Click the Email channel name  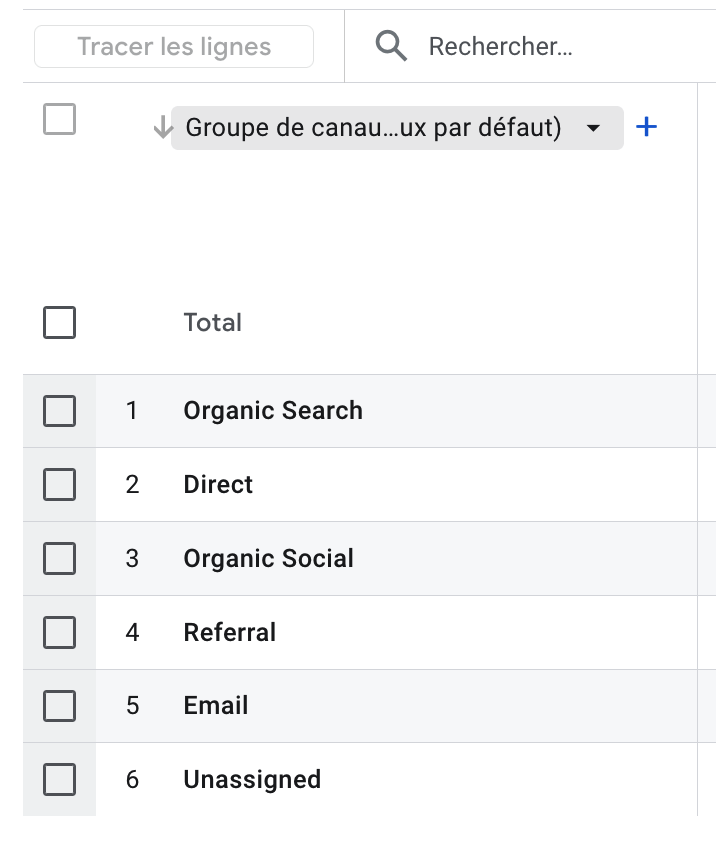coord(215,706)
